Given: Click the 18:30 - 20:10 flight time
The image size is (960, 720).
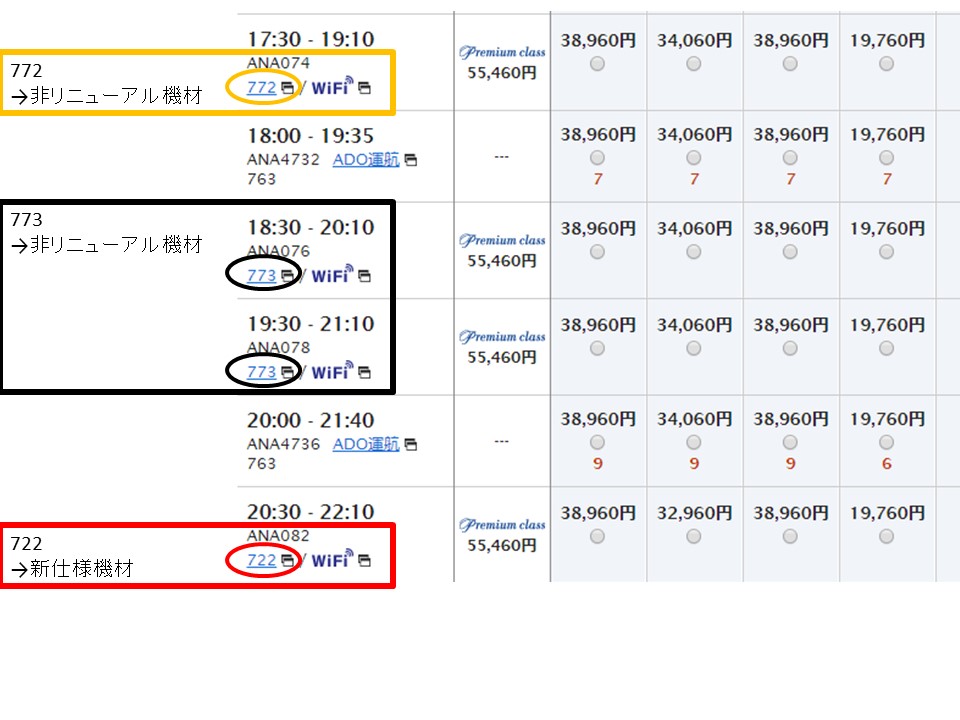Looking at the screenshot, I should pyautogui.click(x=310, y=228).
